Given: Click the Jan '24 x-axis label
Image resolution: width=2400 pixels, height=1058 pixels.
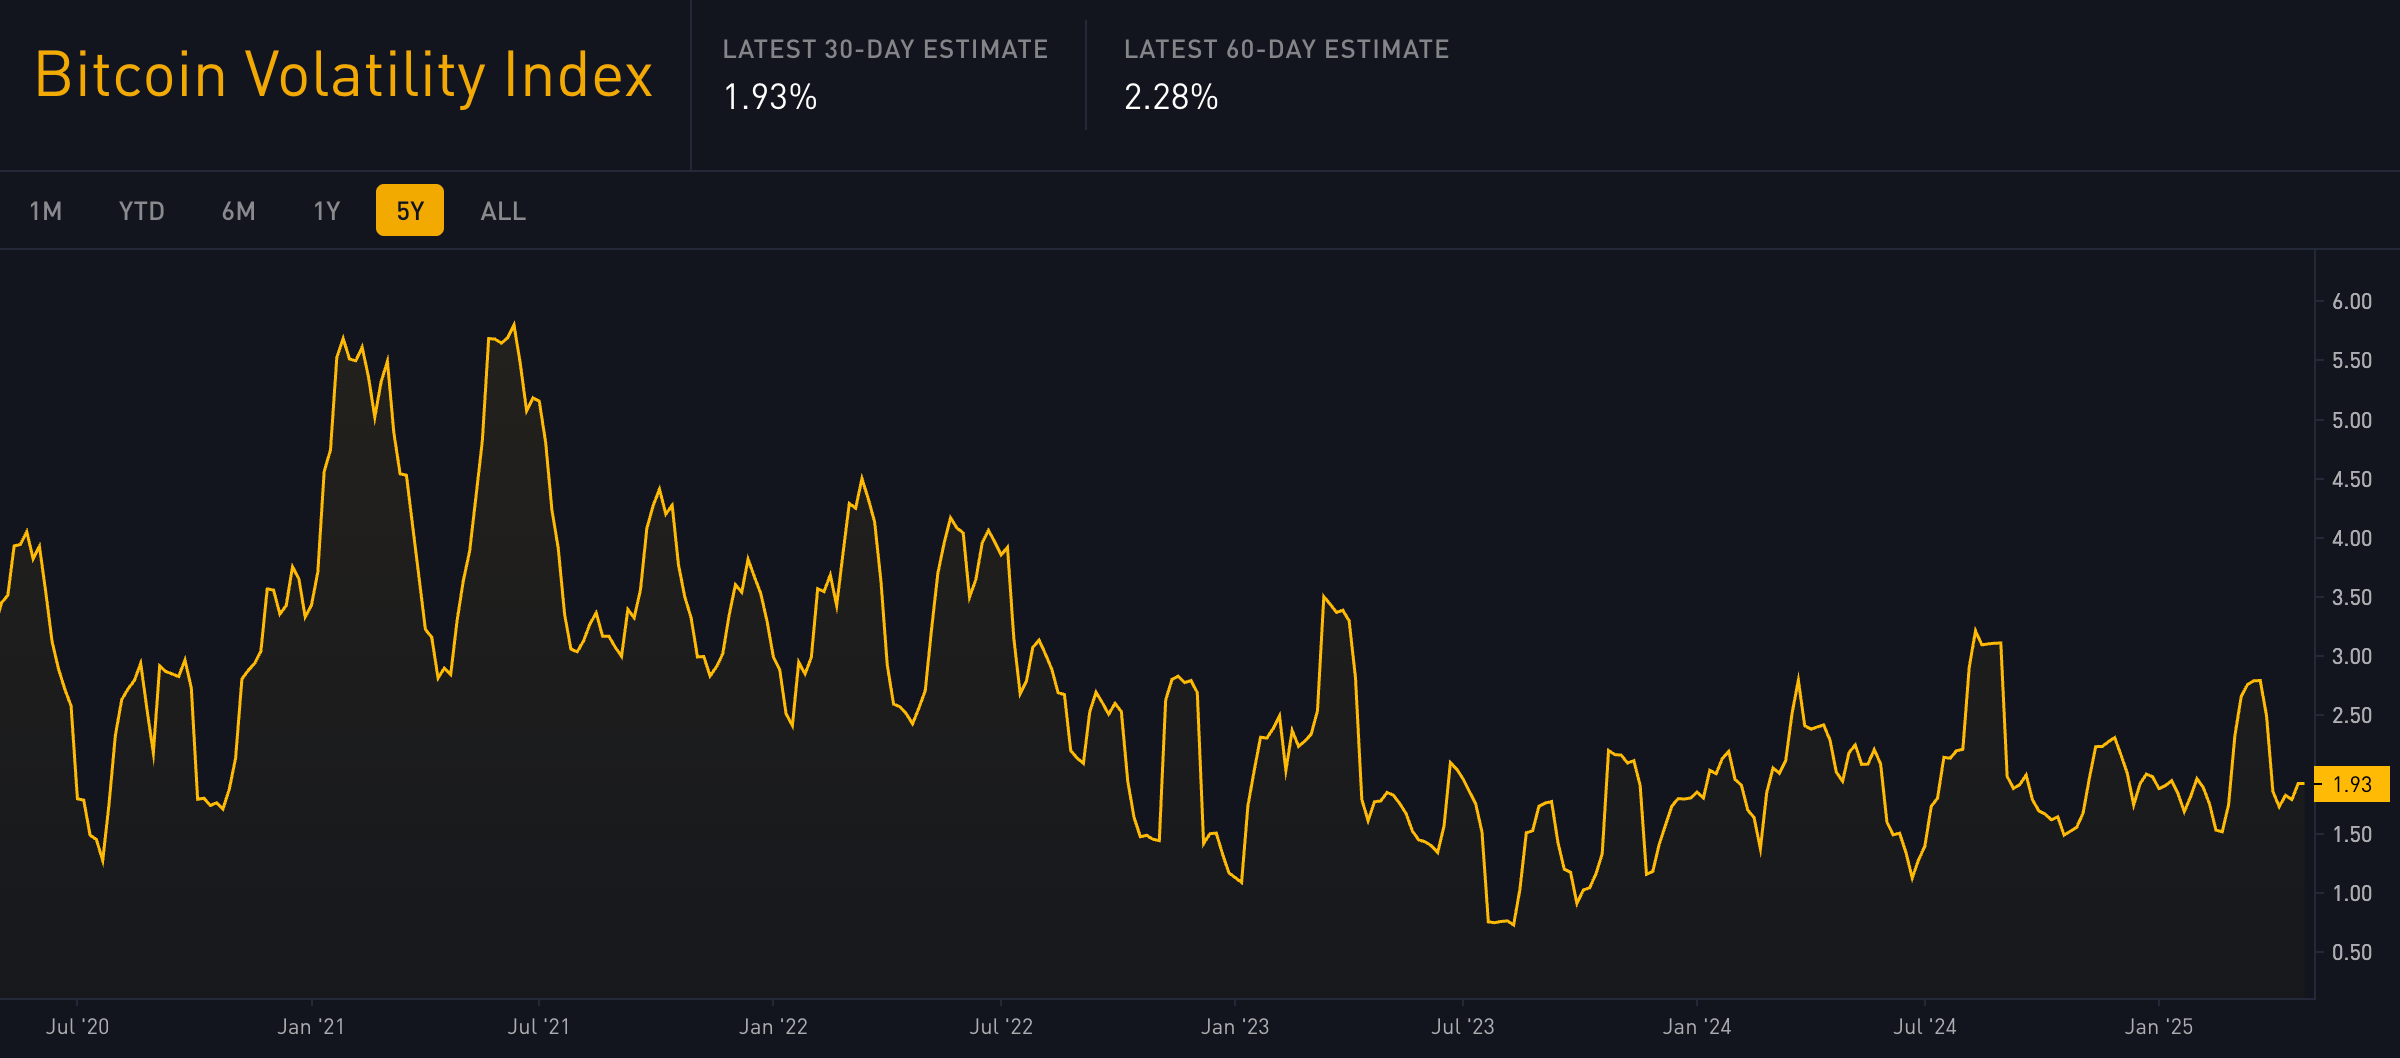Looking at the screenshot, I should point(1697,1027).
